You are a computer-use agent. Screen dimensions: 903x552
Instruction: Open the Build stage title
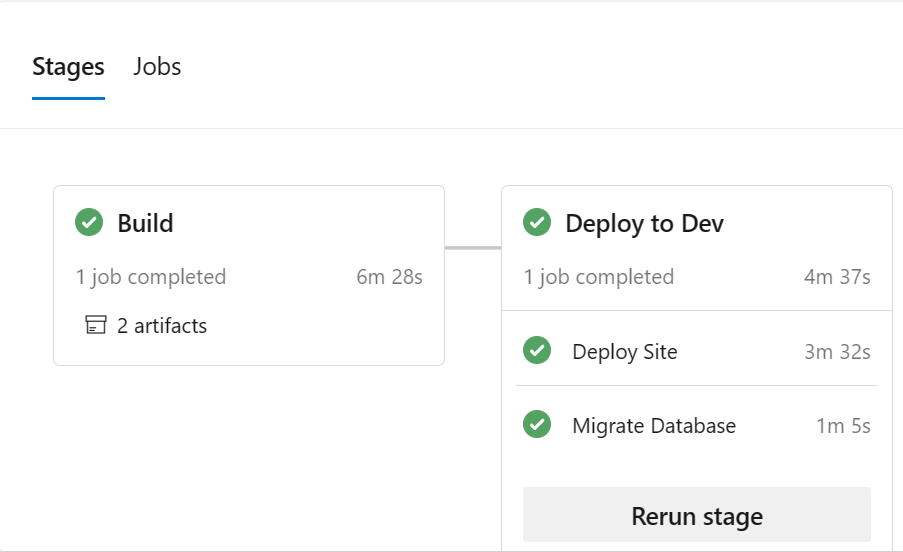click(x=145, y=223)
